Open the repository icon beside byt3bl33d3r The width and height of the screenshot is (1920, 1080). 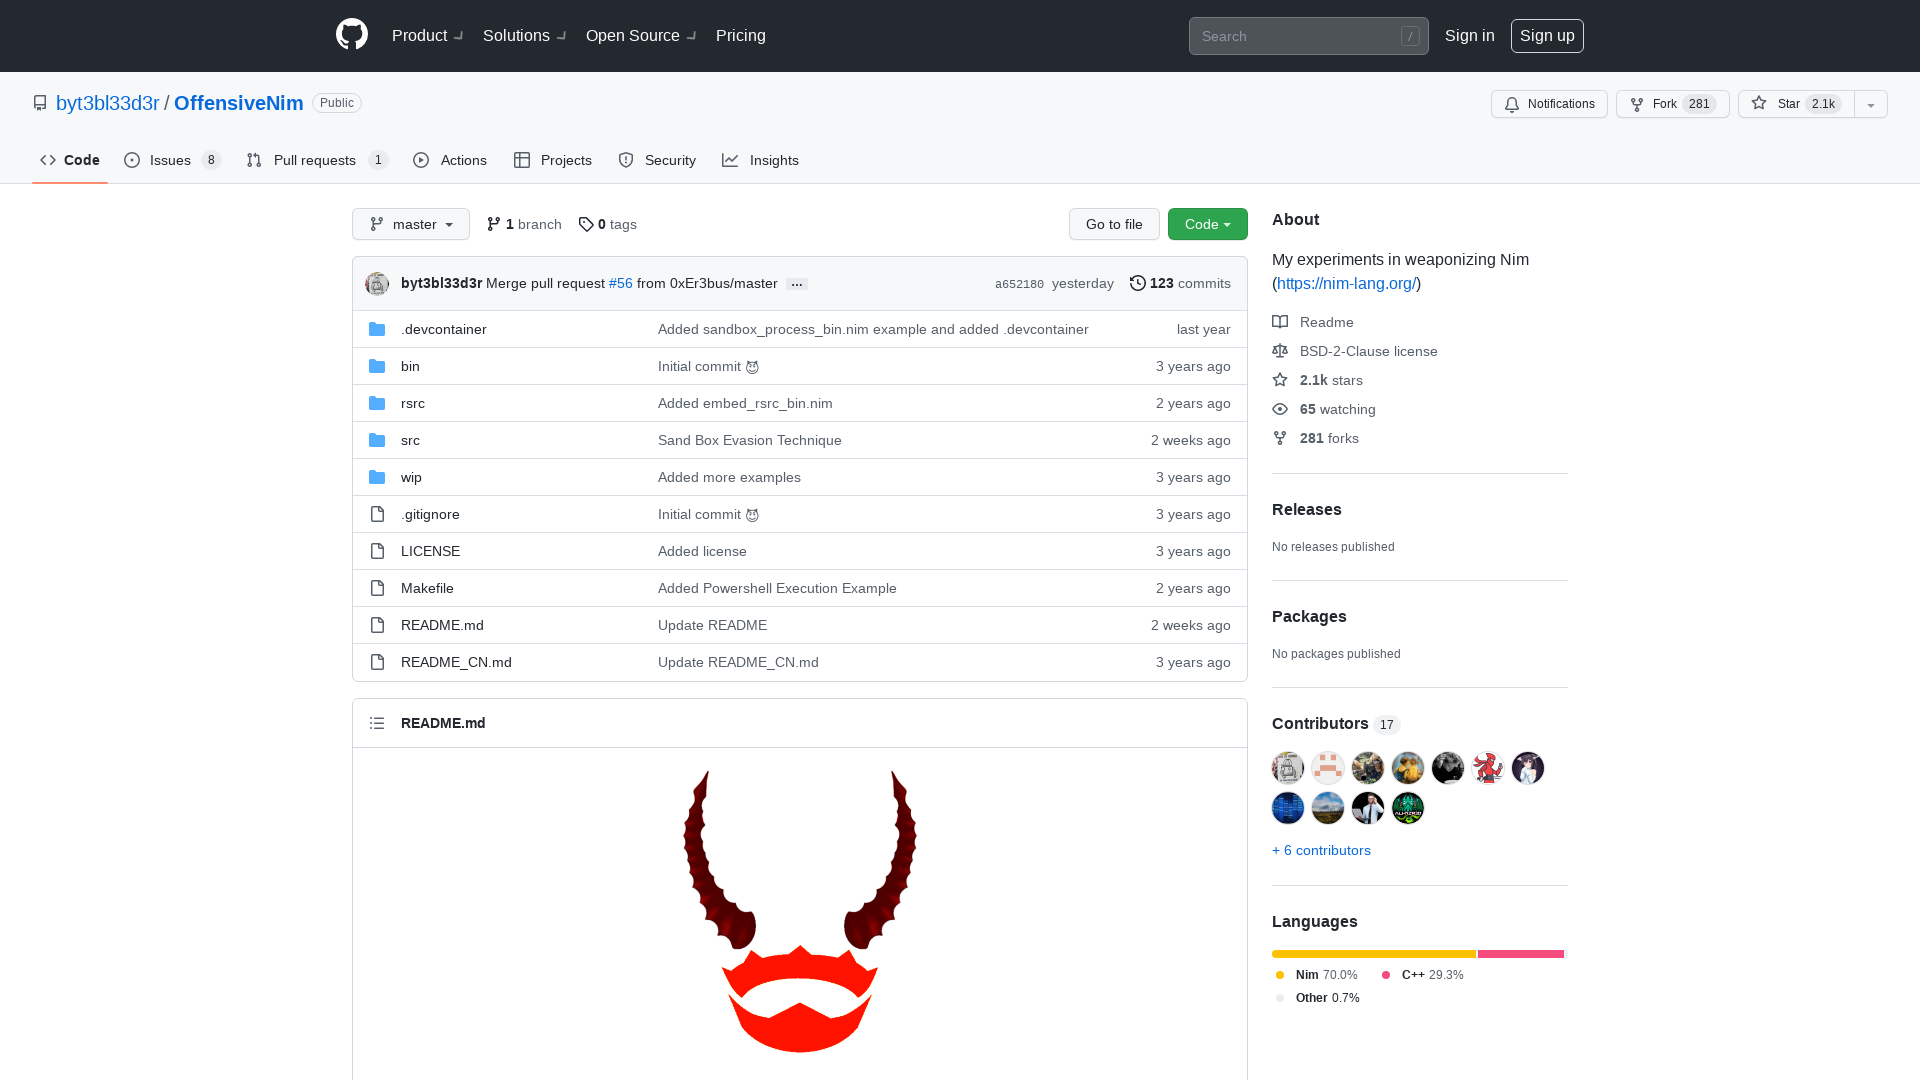point(40,103)
